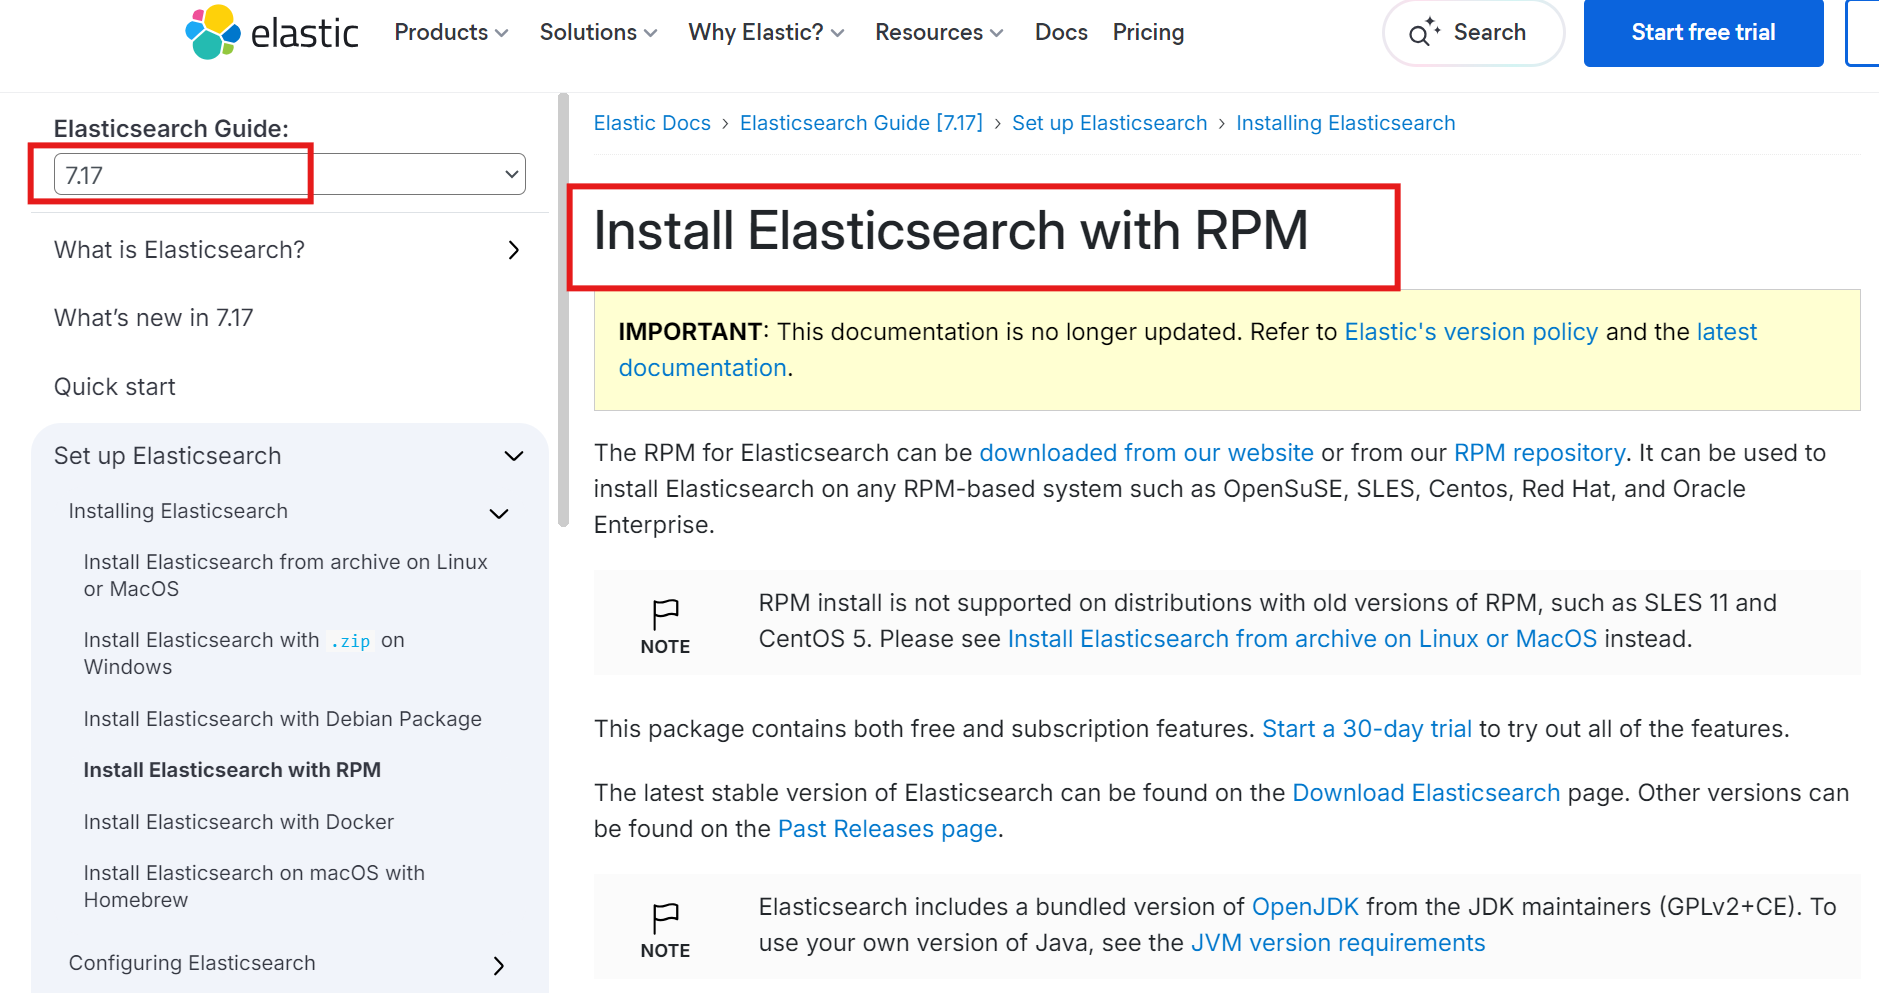1879x993 pixels.
Task: Click the Elastic logo
Action: (272, 32)
